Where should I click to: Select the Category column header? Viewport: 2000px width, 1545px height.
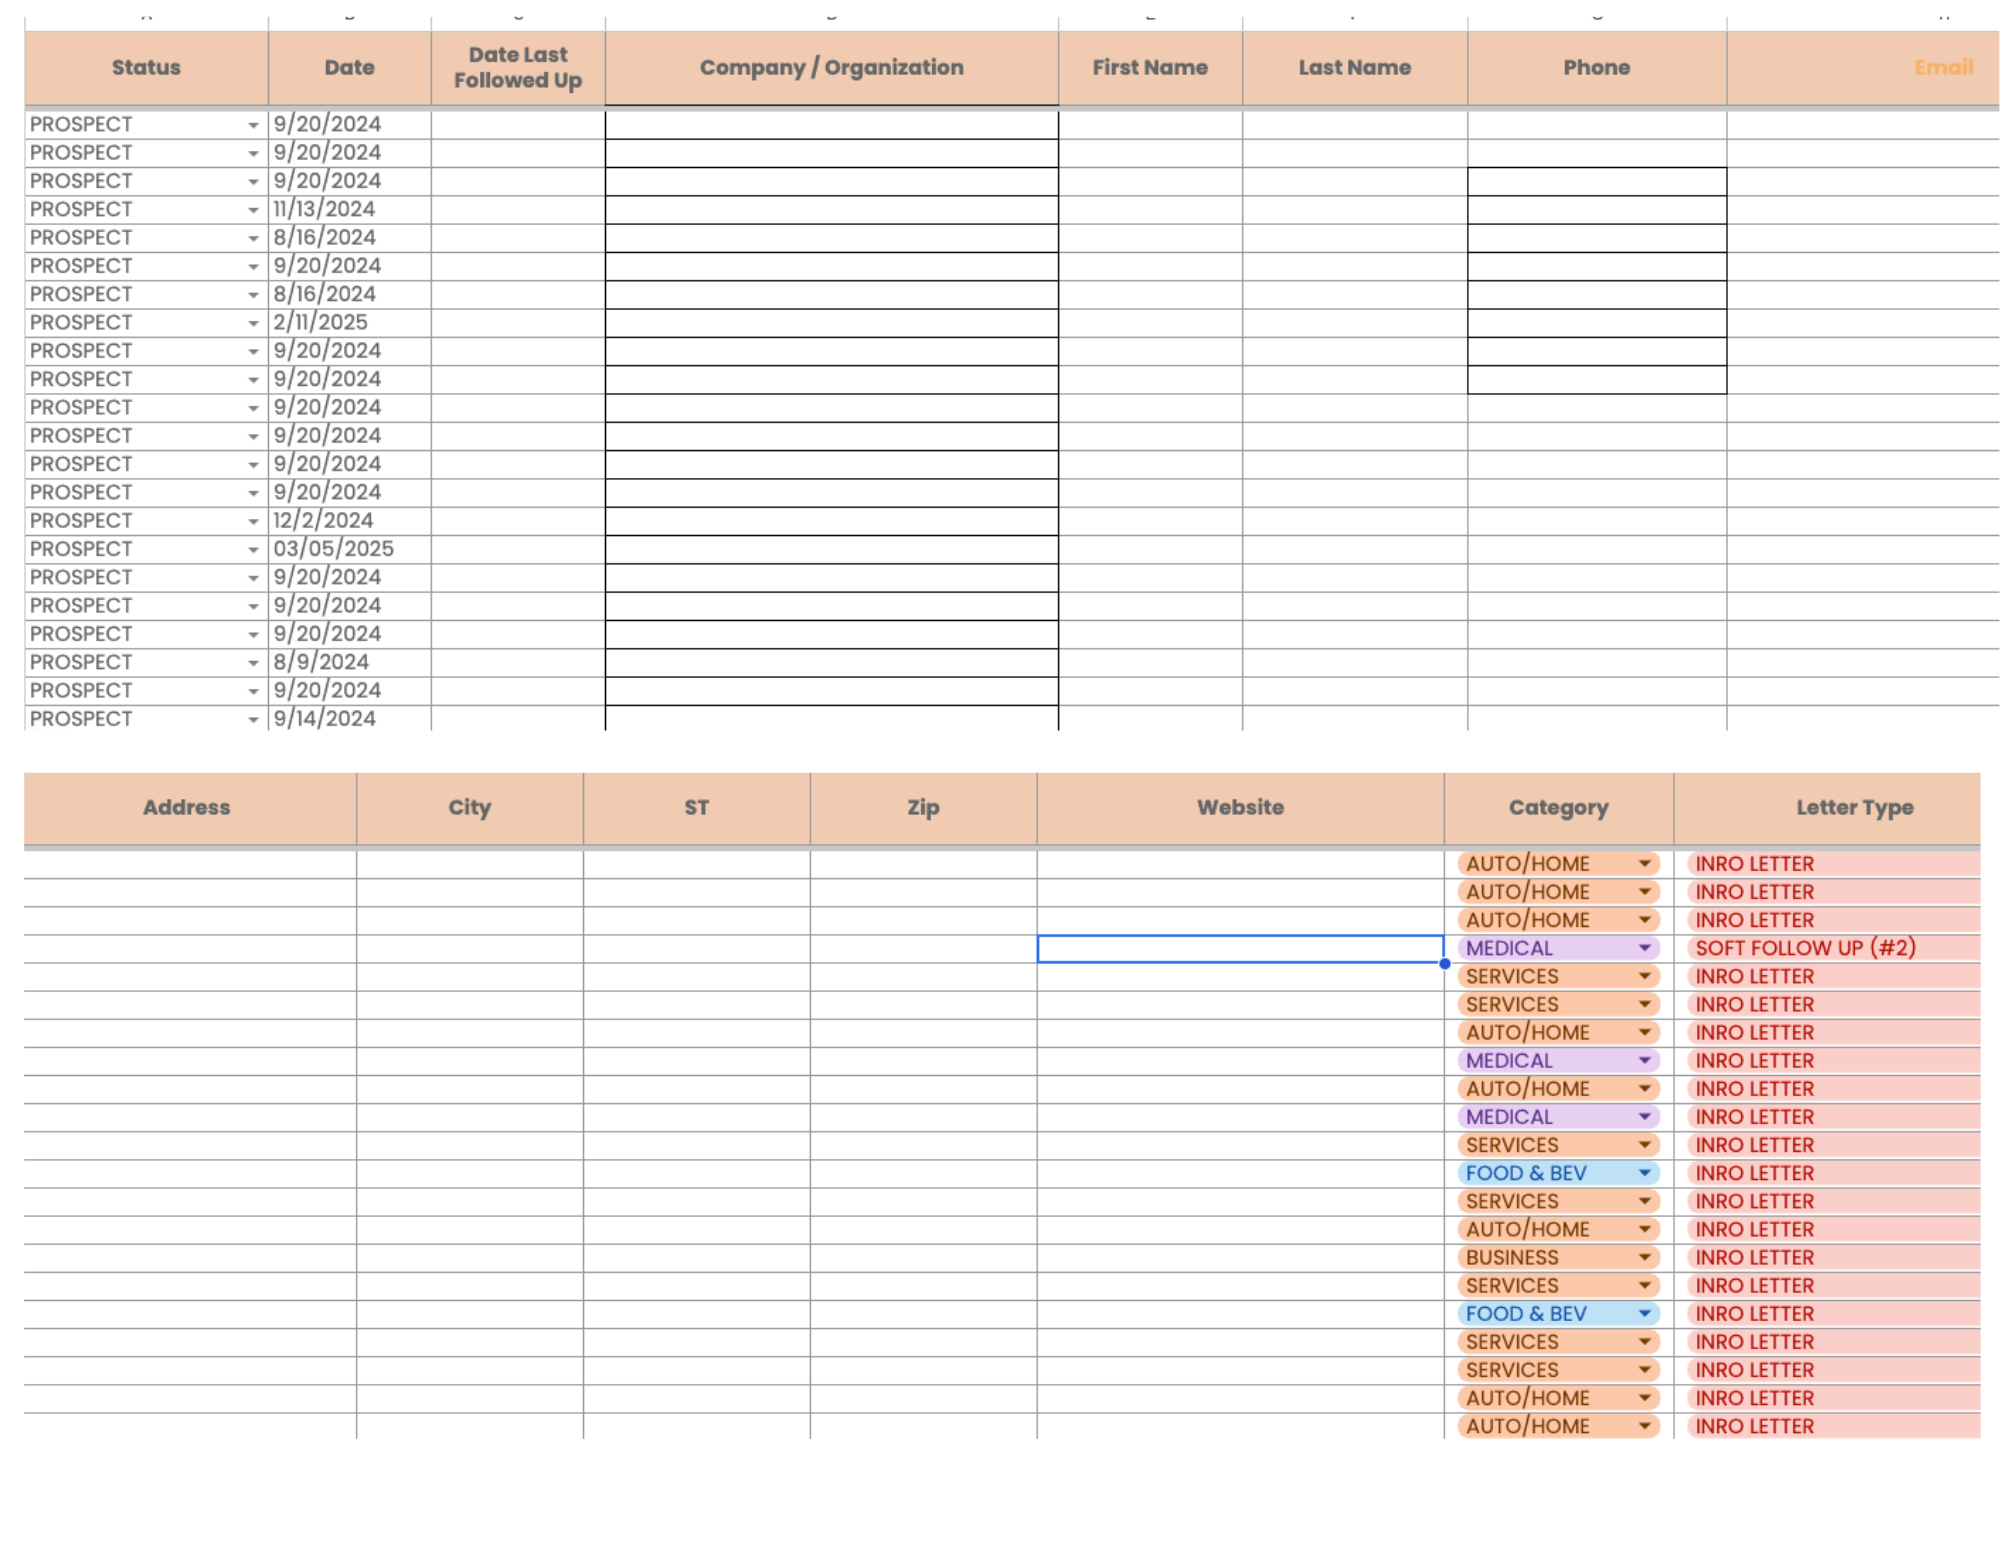(x=1558, y=807)
